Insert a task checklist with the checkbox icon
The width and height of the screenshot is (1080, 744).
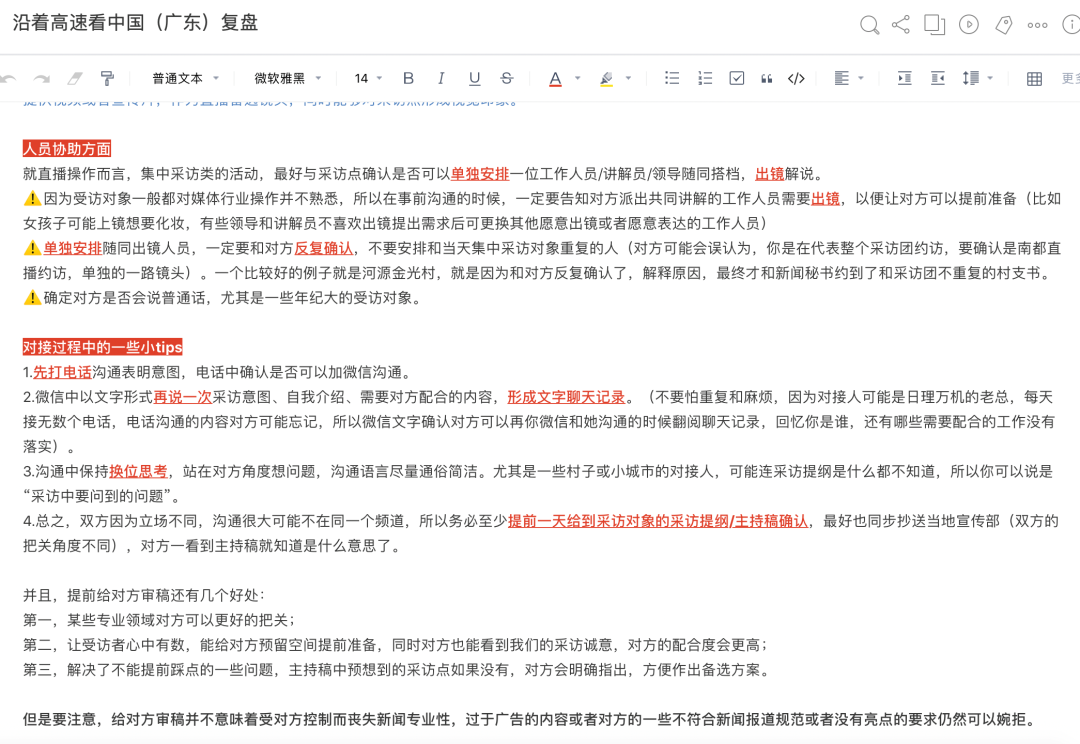pos(737,78)
